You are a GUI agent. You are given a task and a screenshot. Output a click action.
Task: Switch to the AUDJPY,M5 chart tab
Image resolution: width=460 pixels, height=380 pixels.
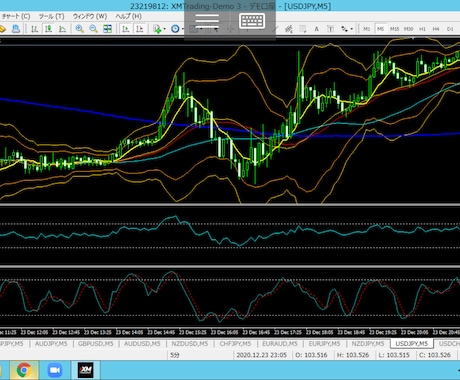coord(51,344)
